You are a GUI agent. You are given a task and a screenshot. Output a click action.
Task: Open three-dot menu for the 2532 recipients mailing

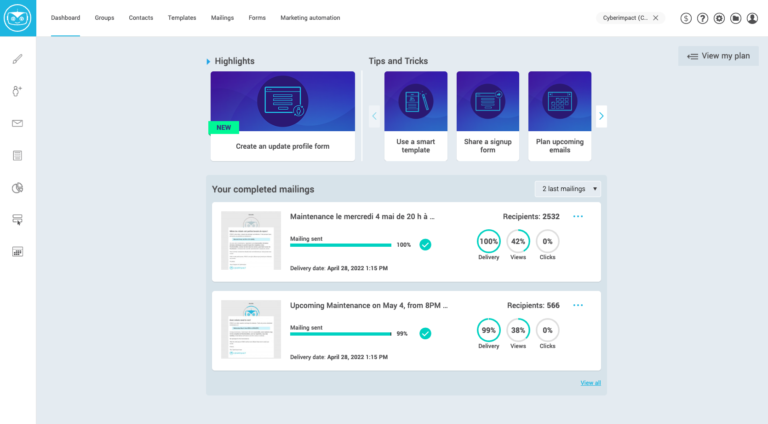578,216
